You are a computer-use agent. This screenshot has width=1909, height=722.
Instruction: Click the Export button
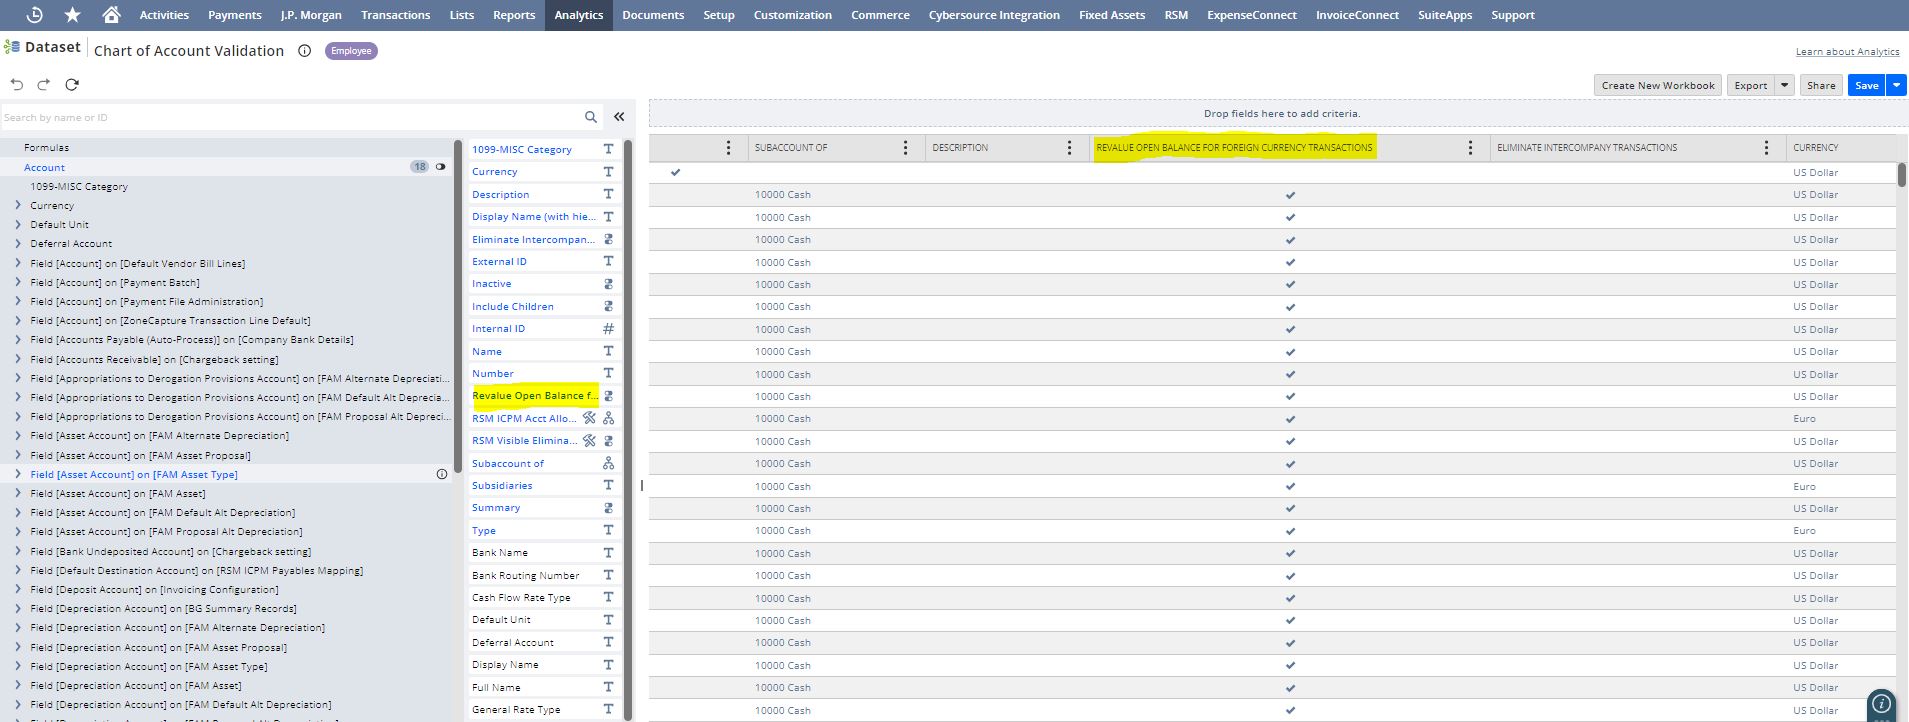pyautogui.click(x=1751, y=85)
